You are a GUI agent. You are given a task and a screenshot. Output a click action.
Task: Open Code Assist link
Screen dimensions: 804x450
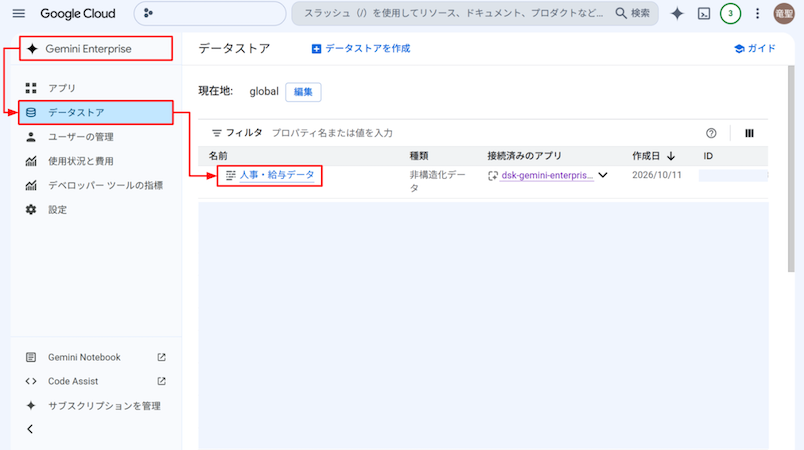[x=73, y=381]
